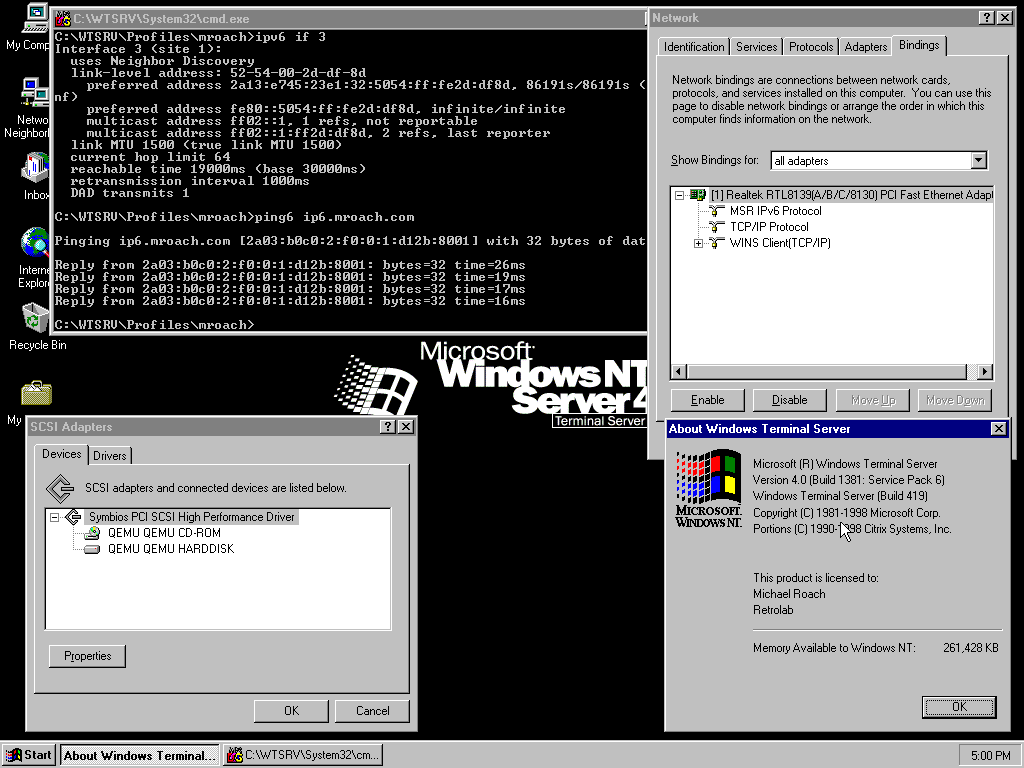This screenshot has width=1024, height=768.
Task: Expand the WINS Client(TCP/IP) binding
Action: (x=698, y=243)
